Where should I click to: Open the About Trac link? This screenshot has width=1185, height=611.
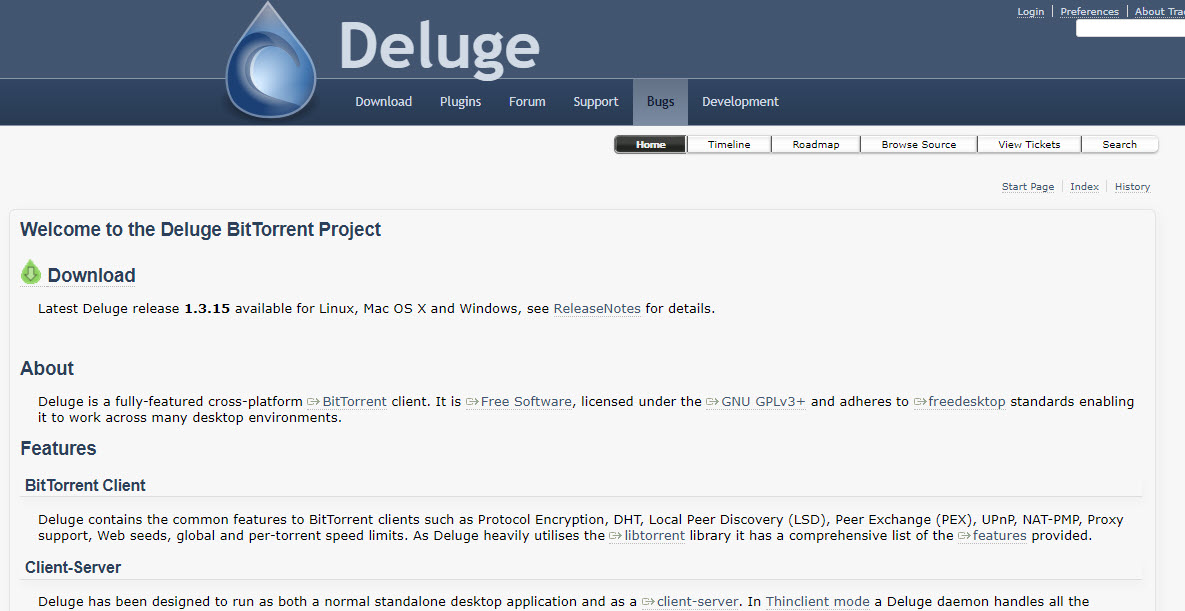click(1159, 11)
